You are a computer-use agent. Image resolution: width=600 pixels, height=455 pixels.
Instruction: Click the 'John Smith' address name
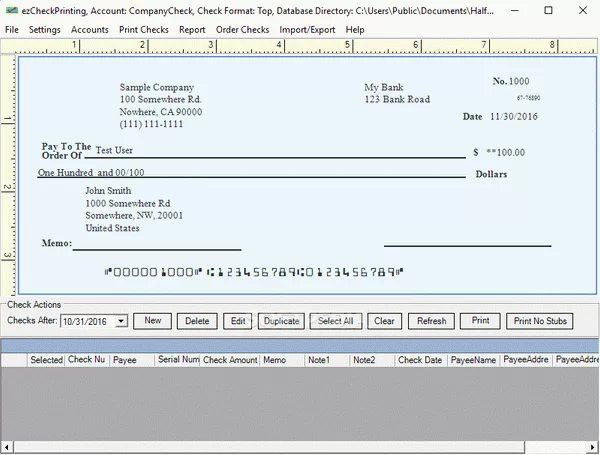click(x=108, y=191)
